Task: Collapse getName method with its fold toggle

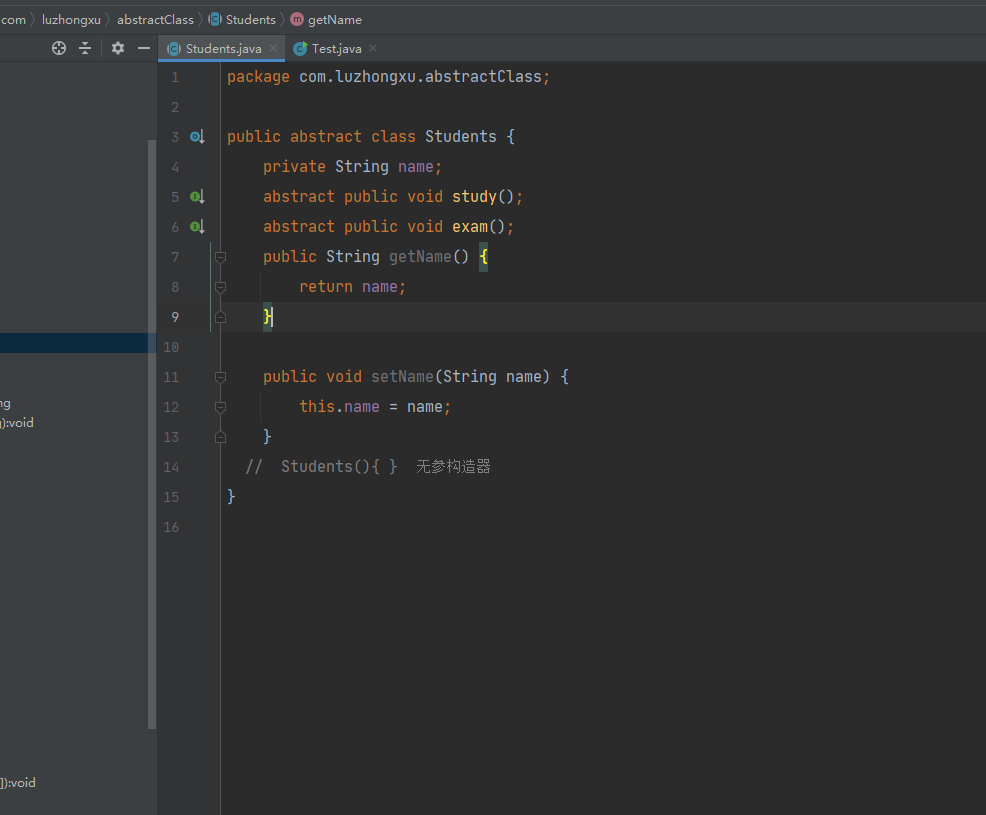Action: (220, 257)
